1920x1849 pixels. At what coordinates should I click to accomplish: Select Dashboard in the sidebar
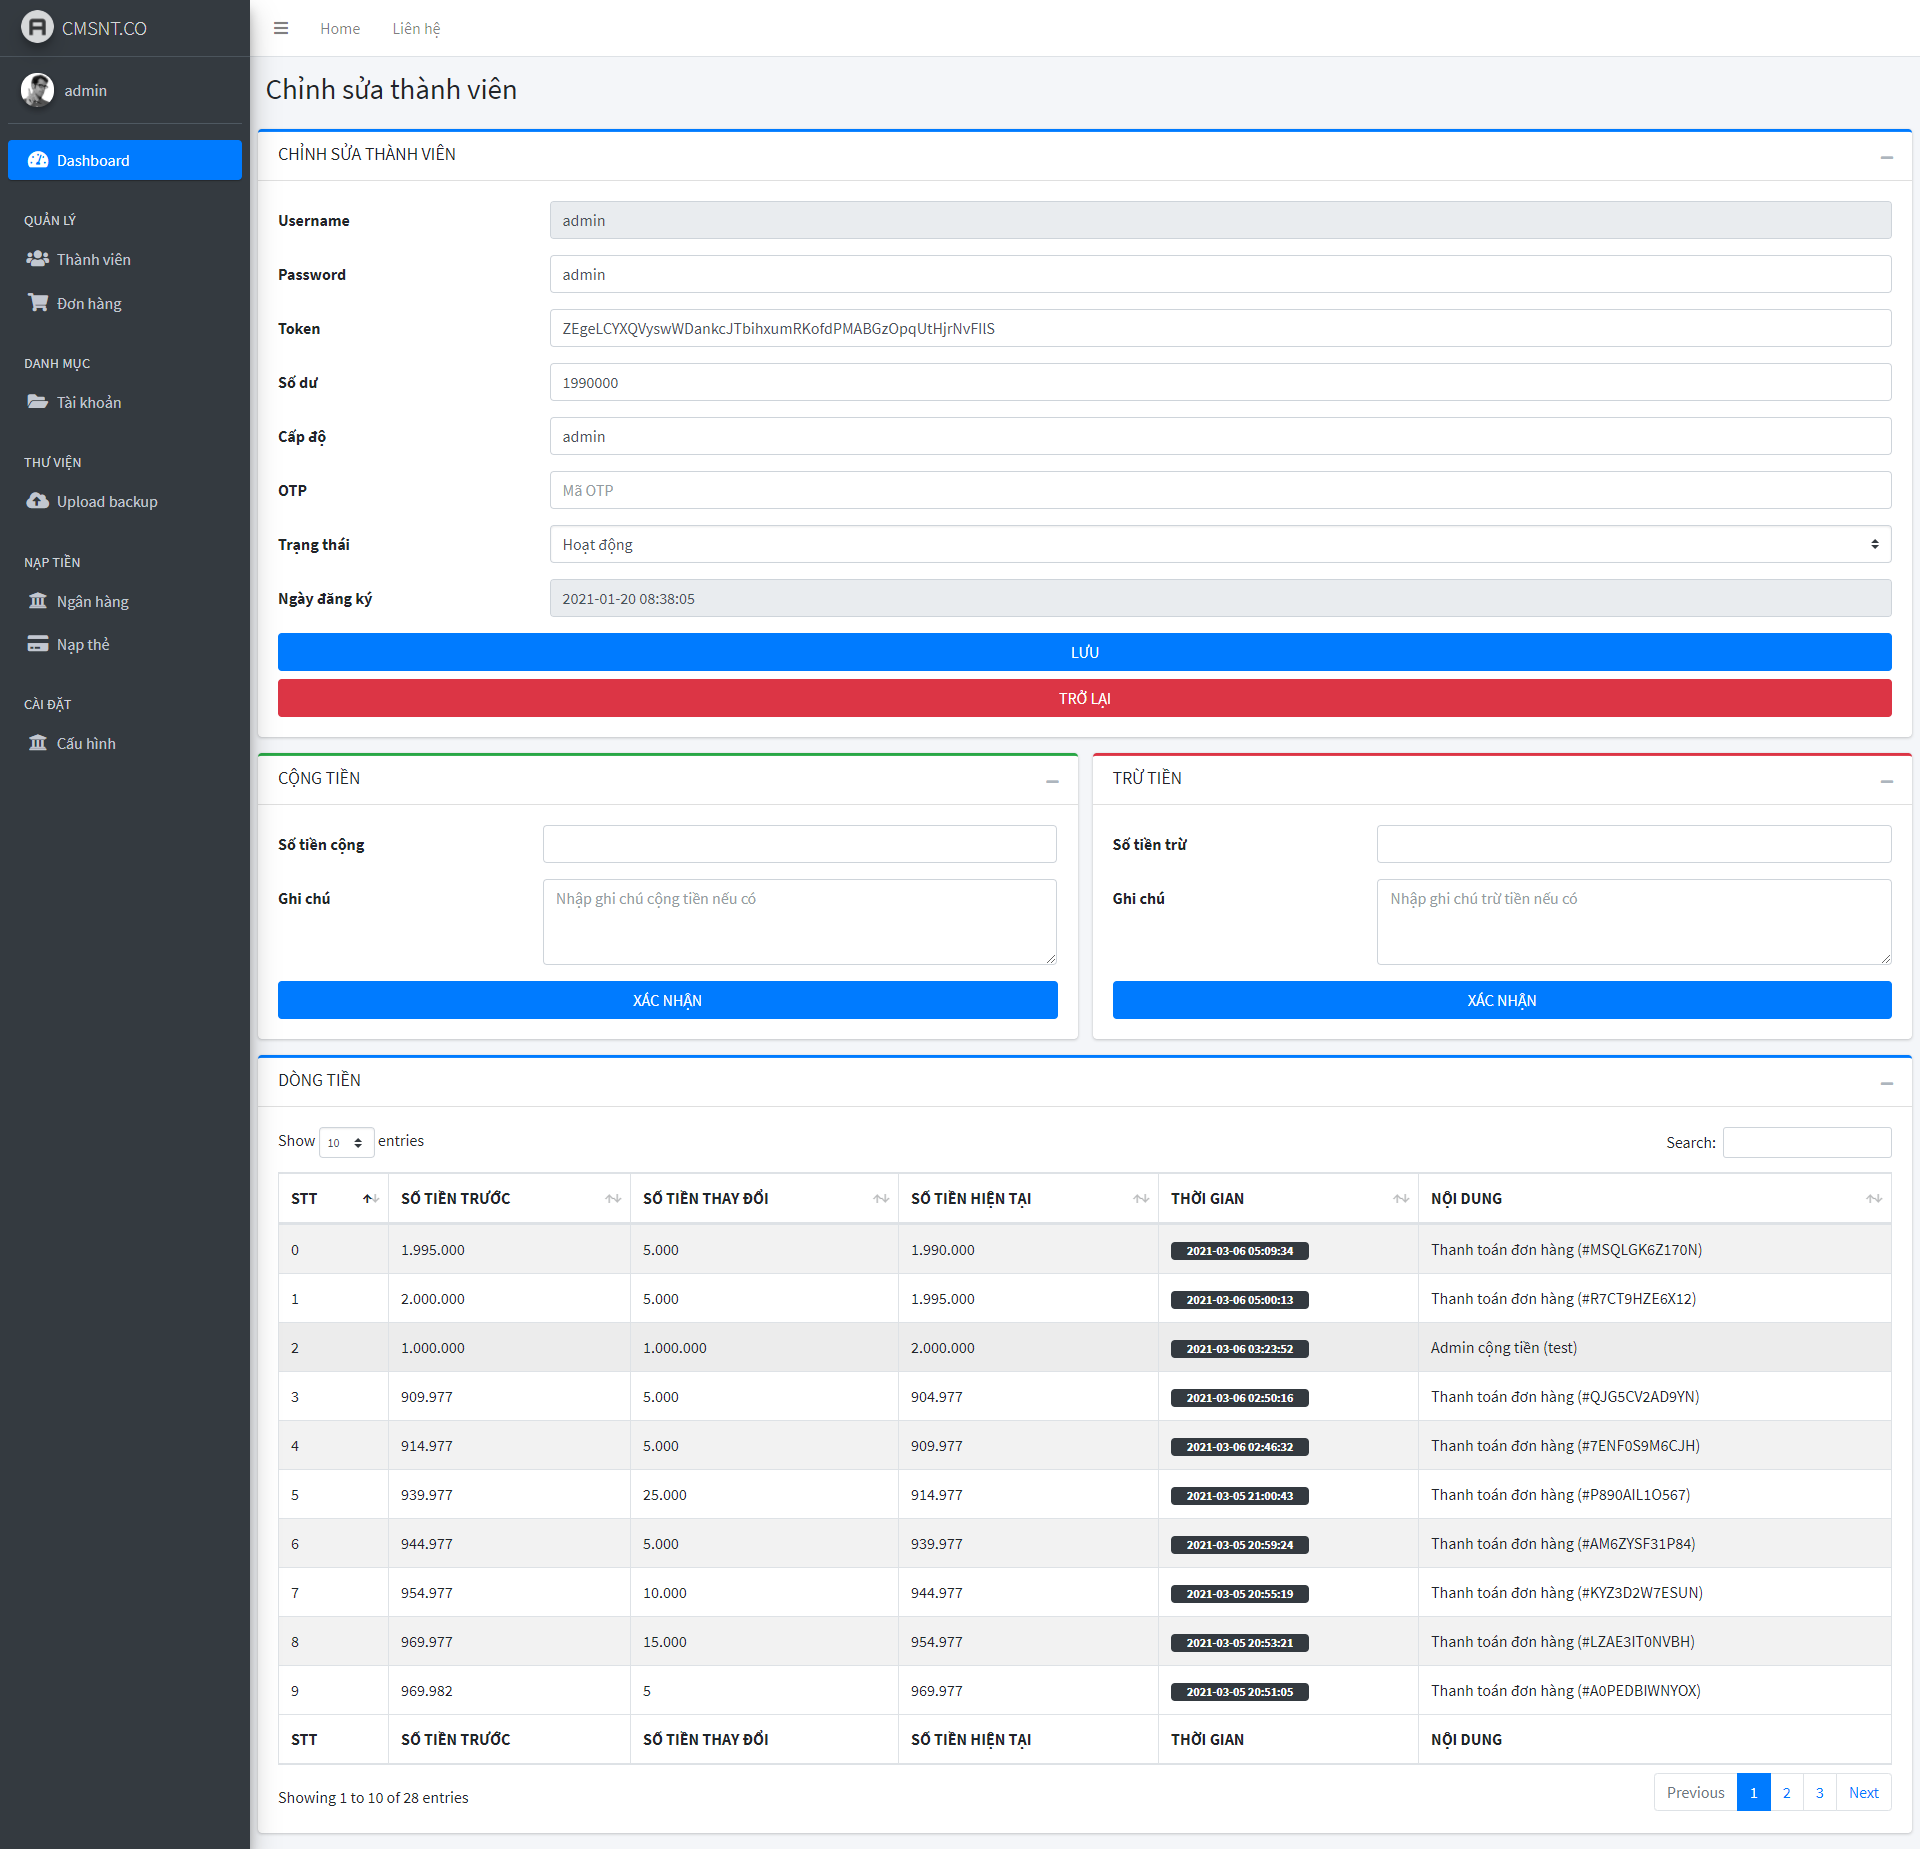tap(125, 160)
